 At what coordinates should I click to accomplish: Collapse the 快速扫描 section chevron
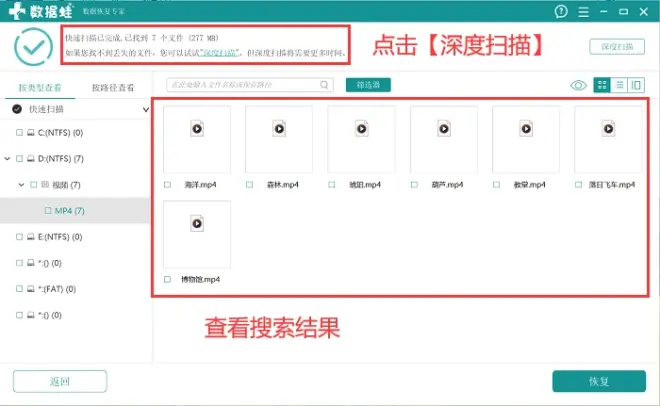146,109
